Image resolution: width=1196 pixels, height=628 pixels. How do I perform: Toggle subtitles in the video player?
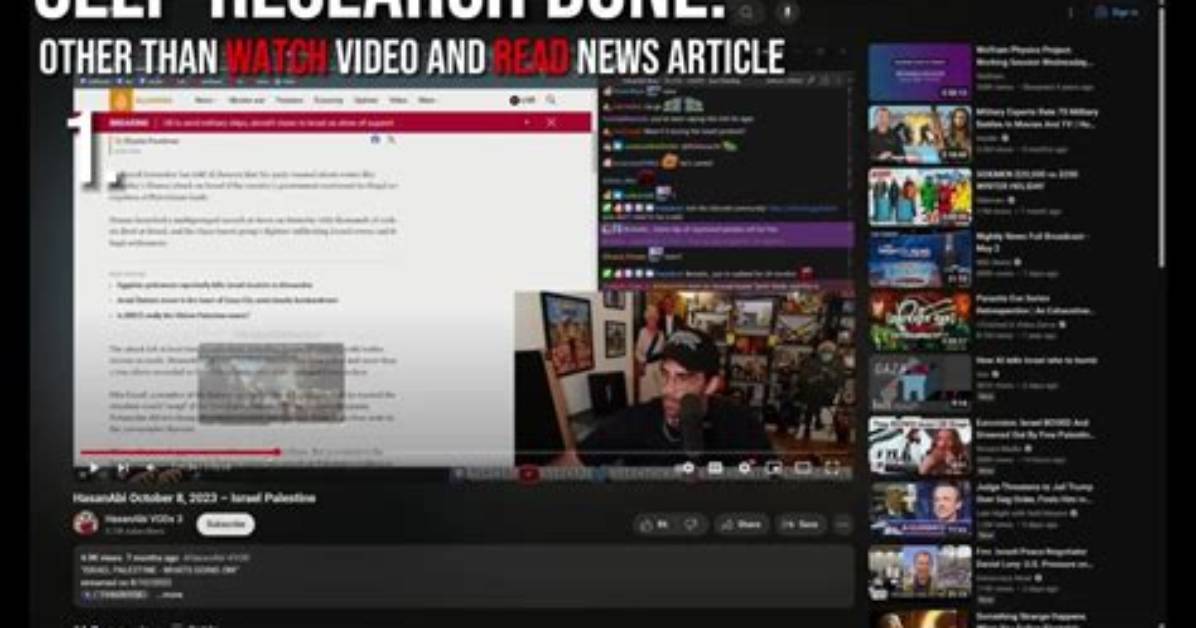[715, 468]
